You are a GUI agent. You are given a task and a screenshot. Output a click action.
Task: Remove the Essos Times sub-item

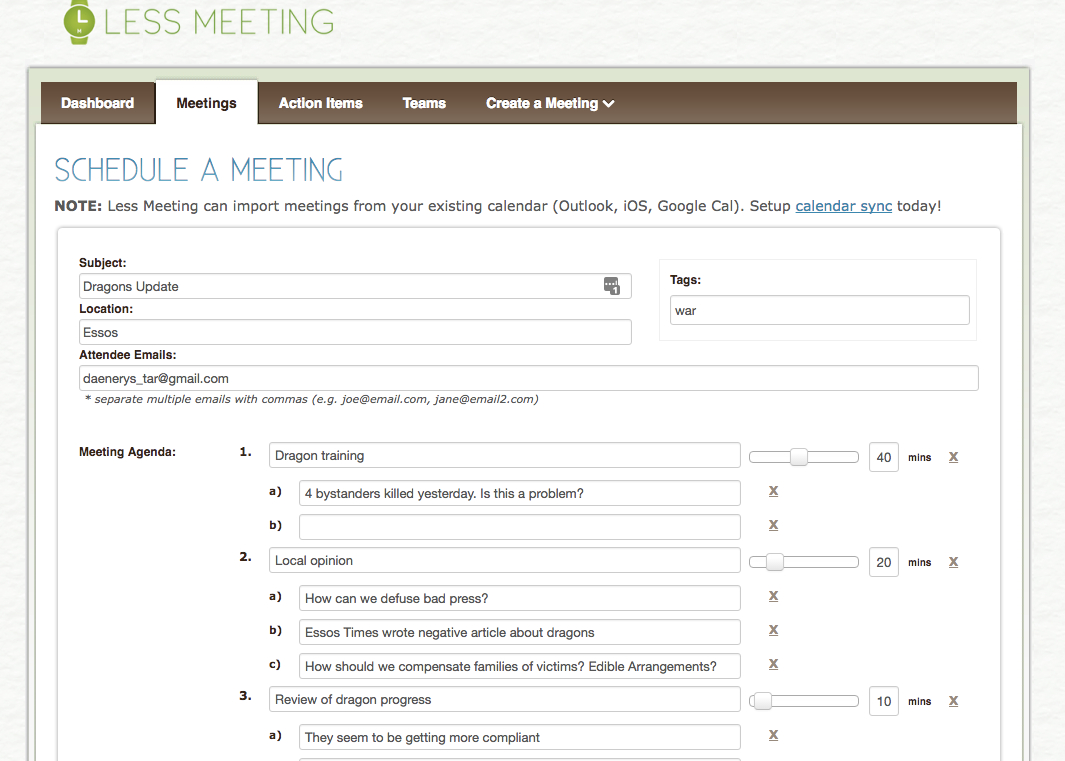click(x=773, y=630)
